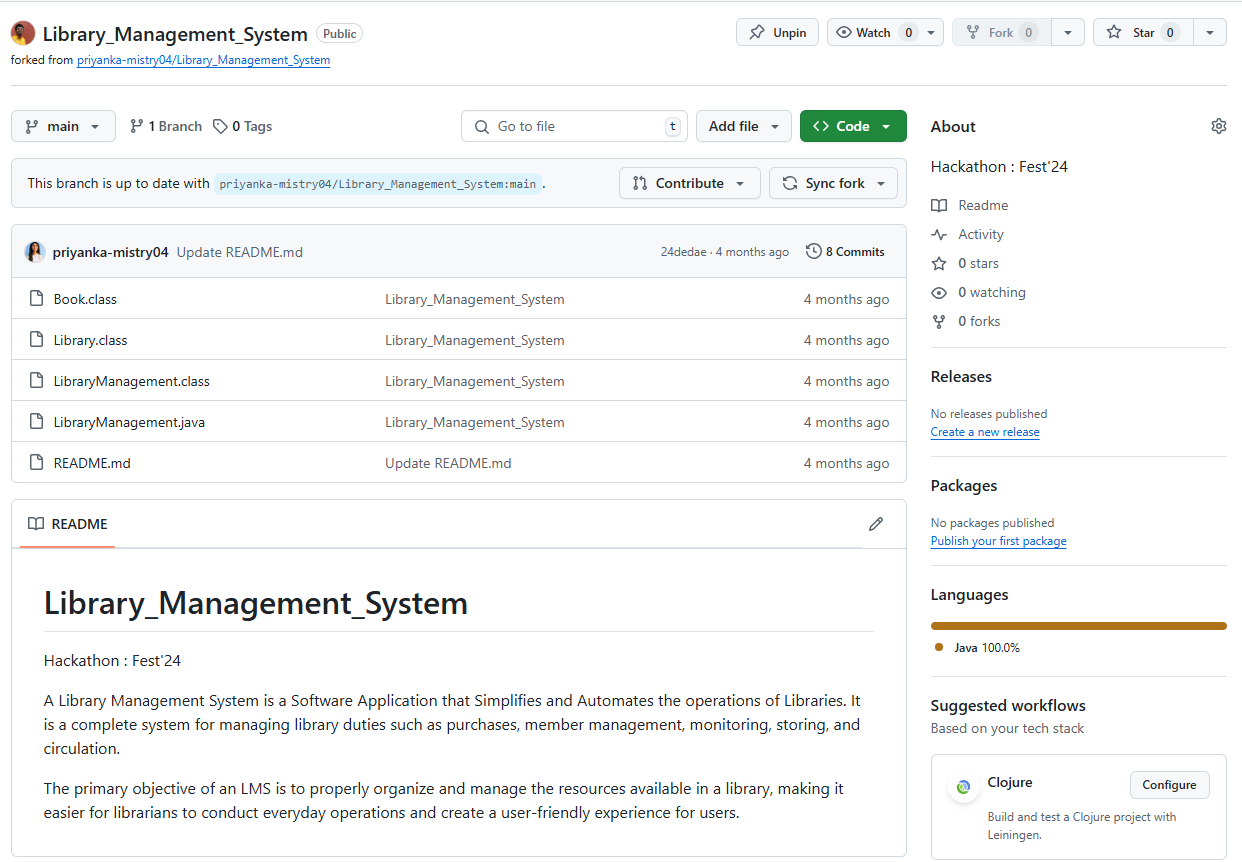This screenshot has width=1242, height=862.
Task: Open the About settings gear icon
Action: 1218,126
